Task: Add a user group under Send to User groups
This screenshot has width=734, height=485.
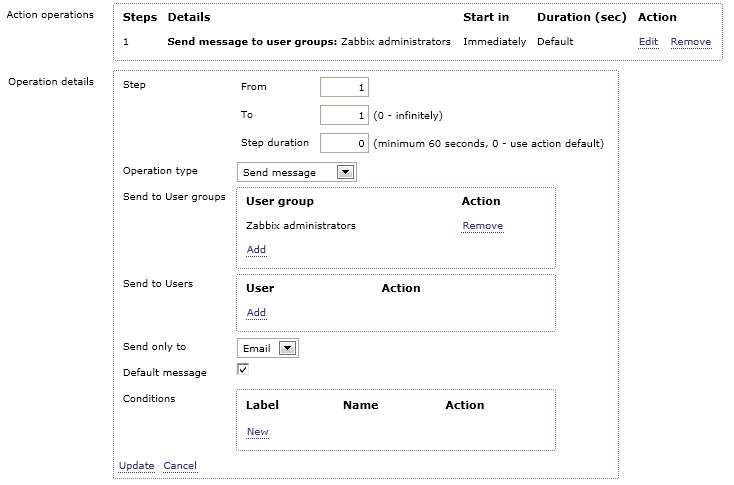Action: (256, 250)
